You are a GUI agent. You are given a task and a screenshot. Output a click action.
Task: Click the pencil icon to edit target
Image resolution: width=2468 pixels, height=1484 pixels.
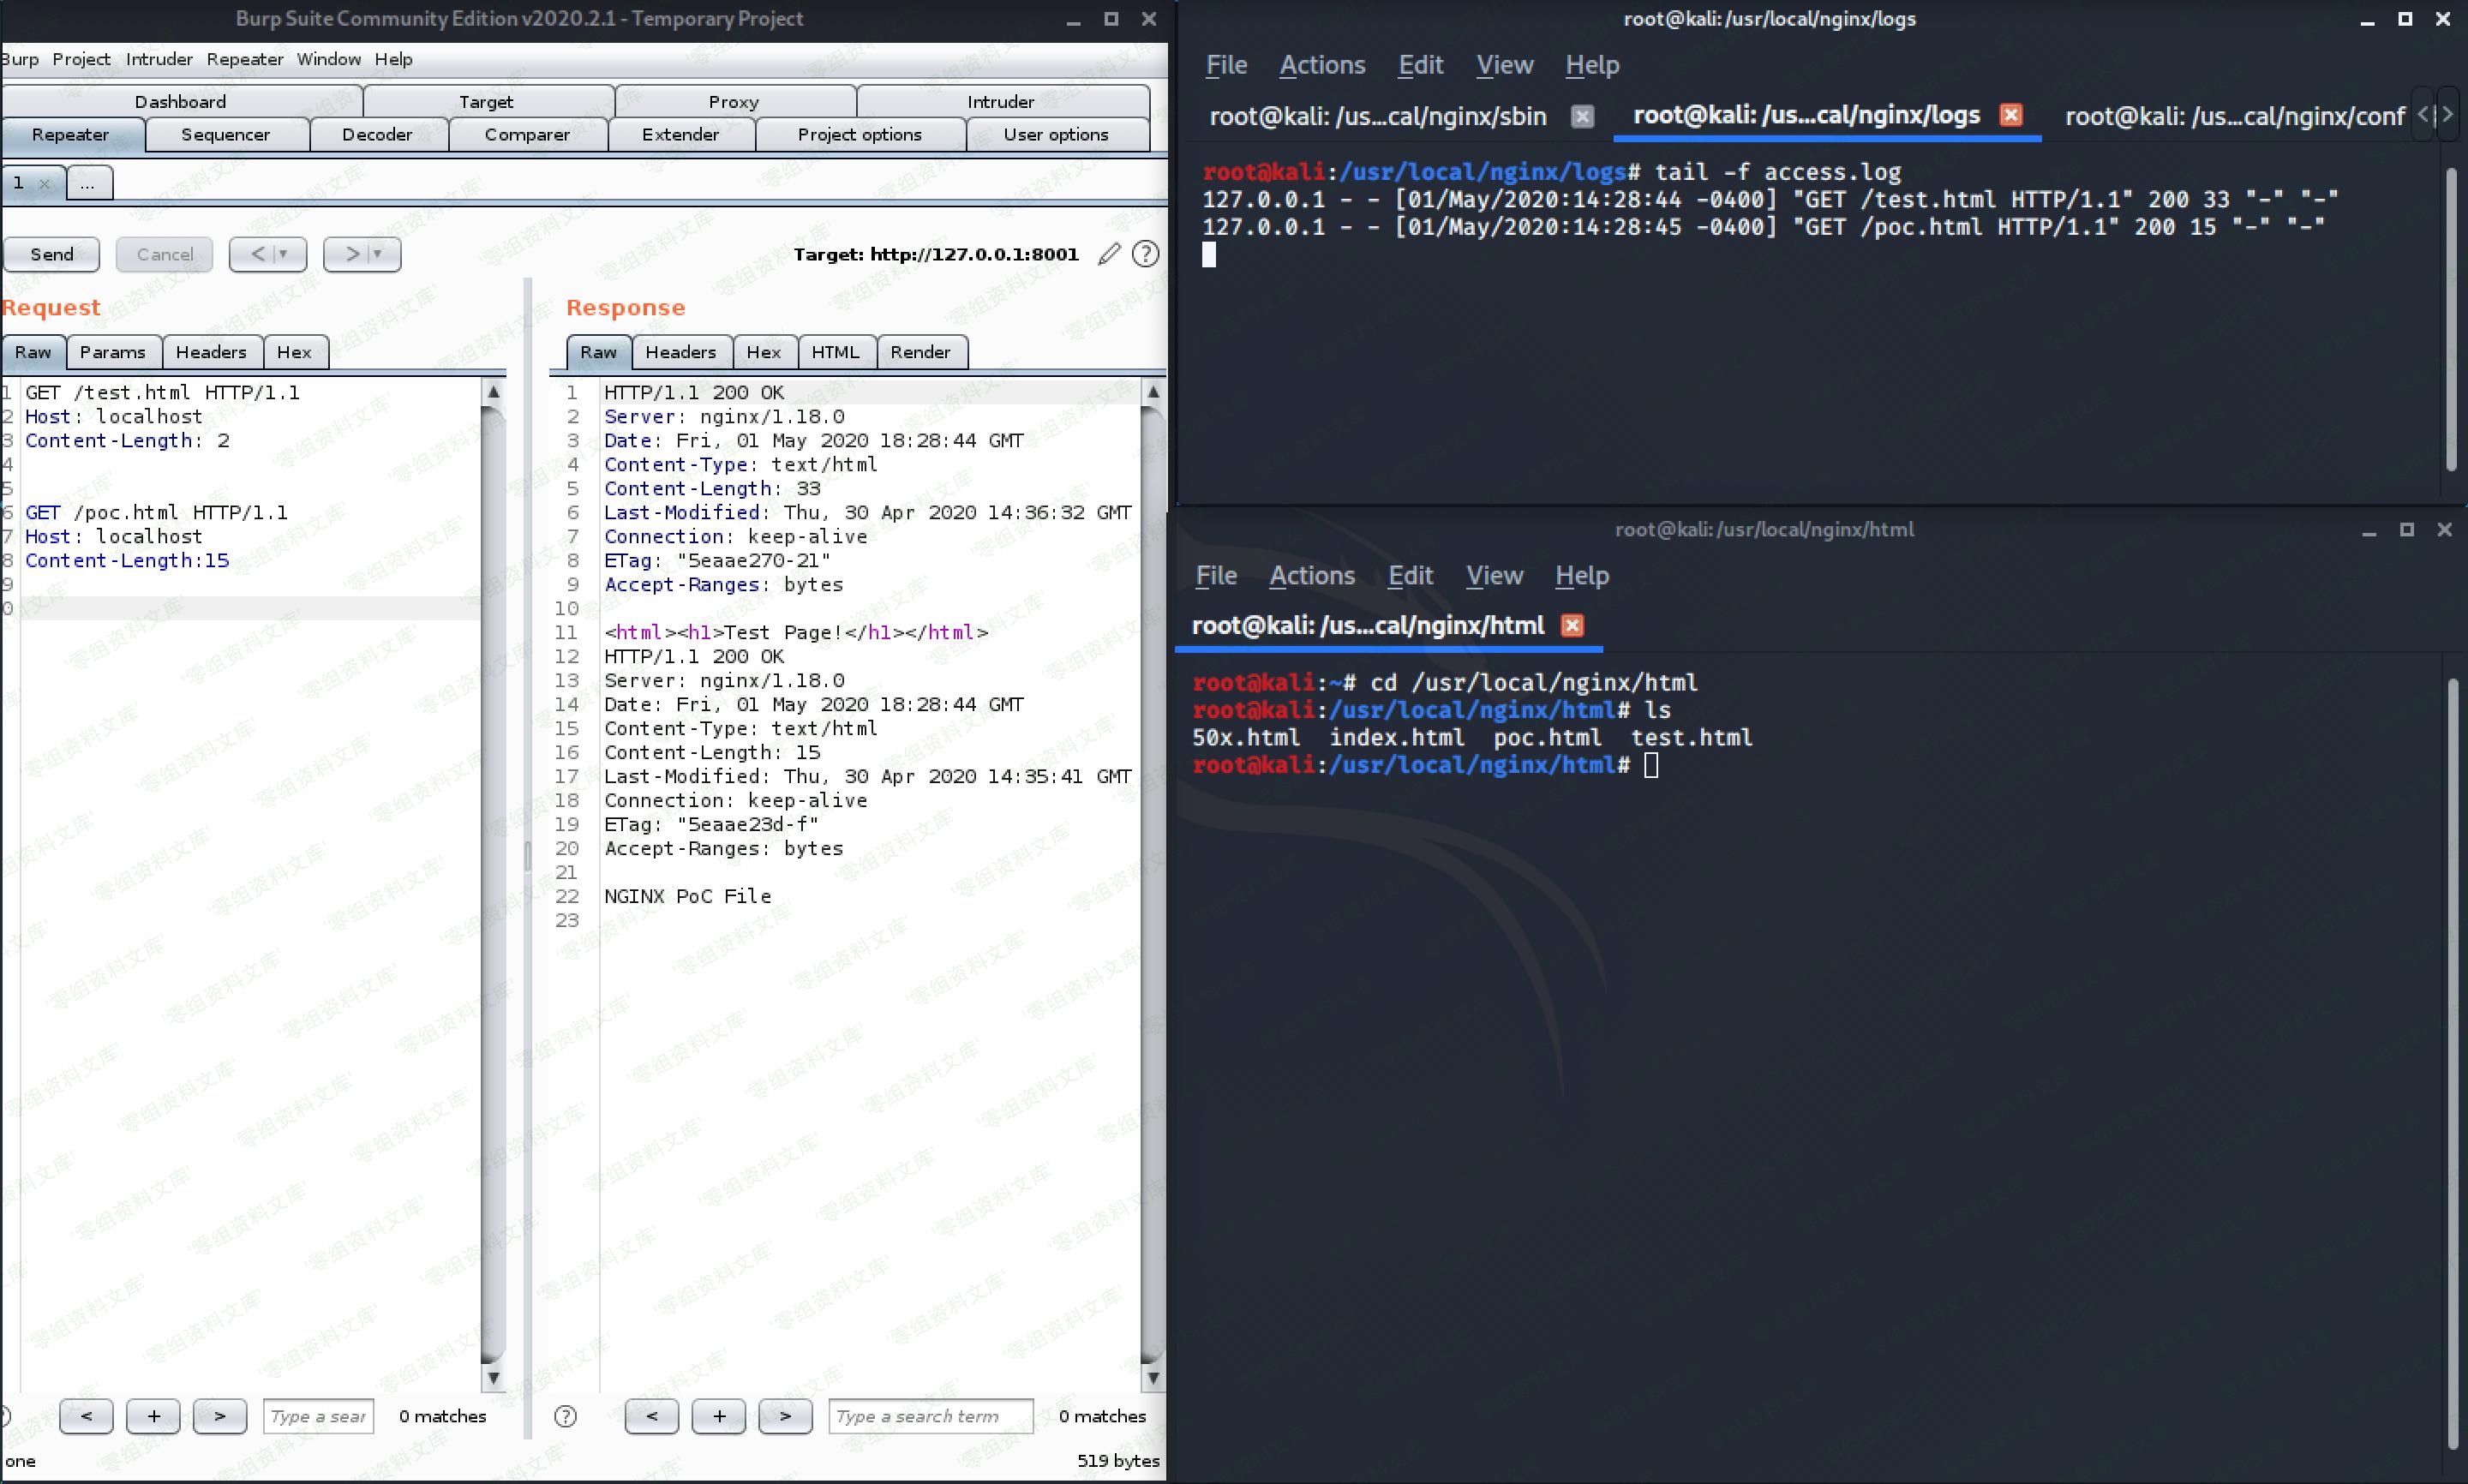[1108, 254]
